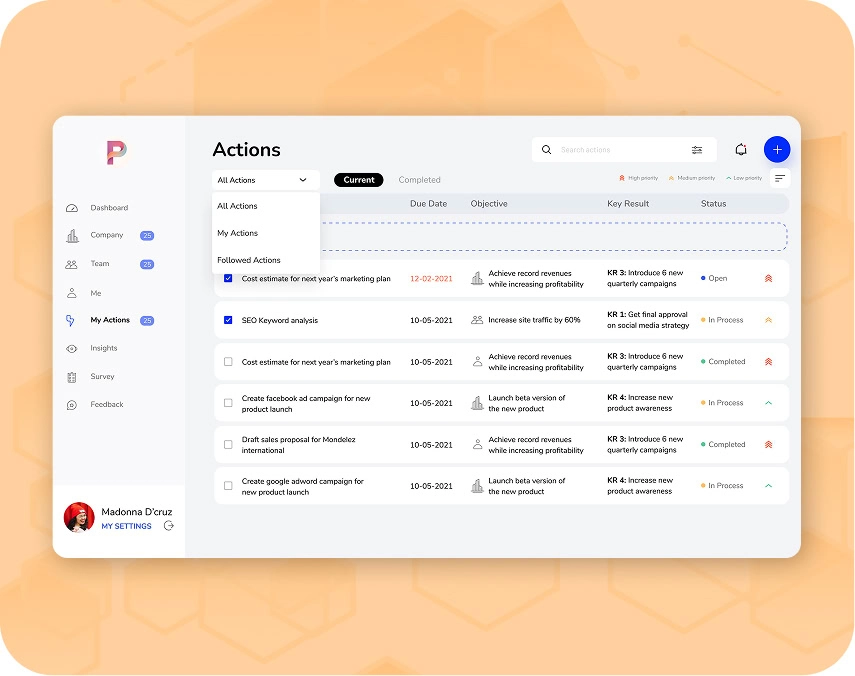Click the blue plus add action button
855x676 pixels.
777,149
